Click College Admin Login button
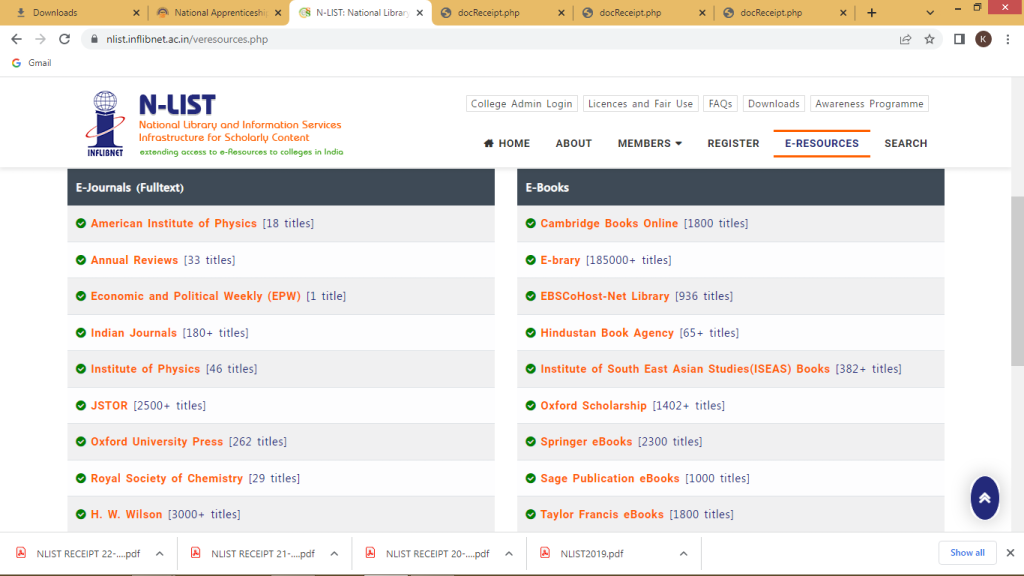 click(521, 104)
